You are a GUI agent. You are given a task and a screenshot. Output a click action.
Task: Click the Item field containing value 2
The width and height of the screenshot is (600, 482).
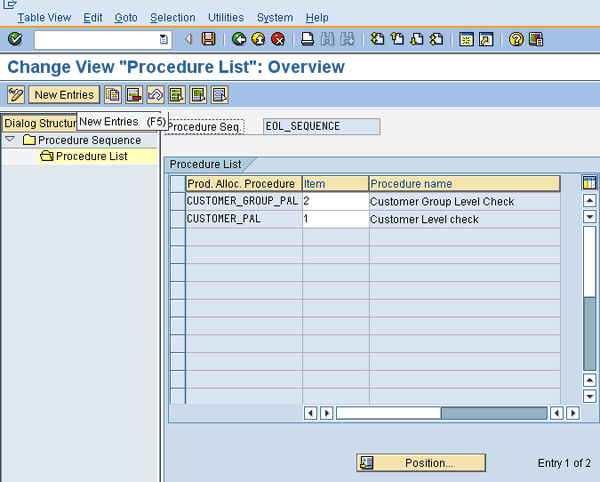pyautogui.click(x=335, y=202)
